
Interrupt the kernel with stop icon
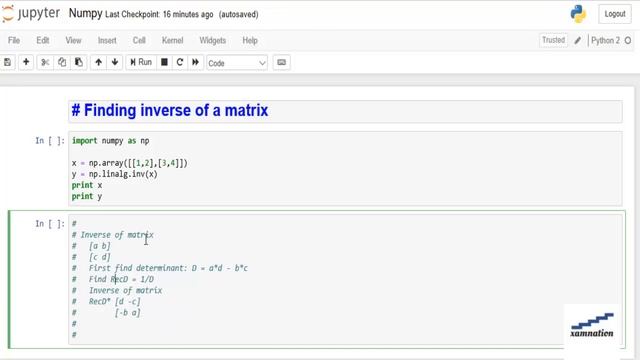(164, 62)
